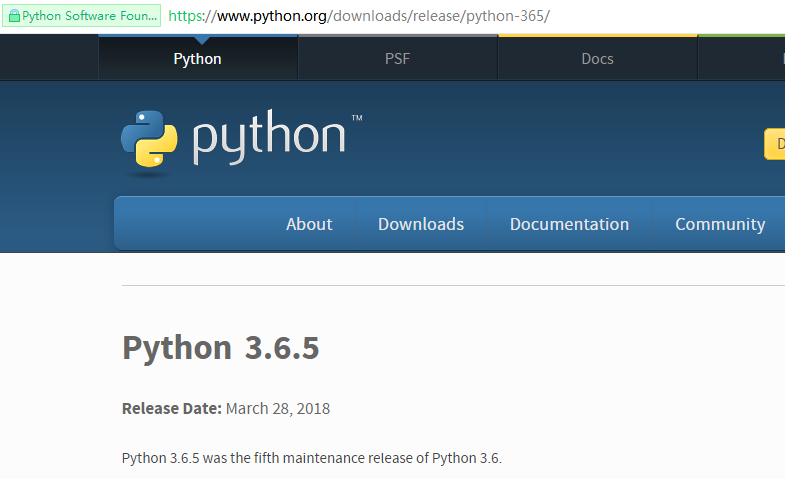The height and width of the screenshot is (479, 785).
Task: Open the Downloads navigation menu
Action: click(421, 224)
